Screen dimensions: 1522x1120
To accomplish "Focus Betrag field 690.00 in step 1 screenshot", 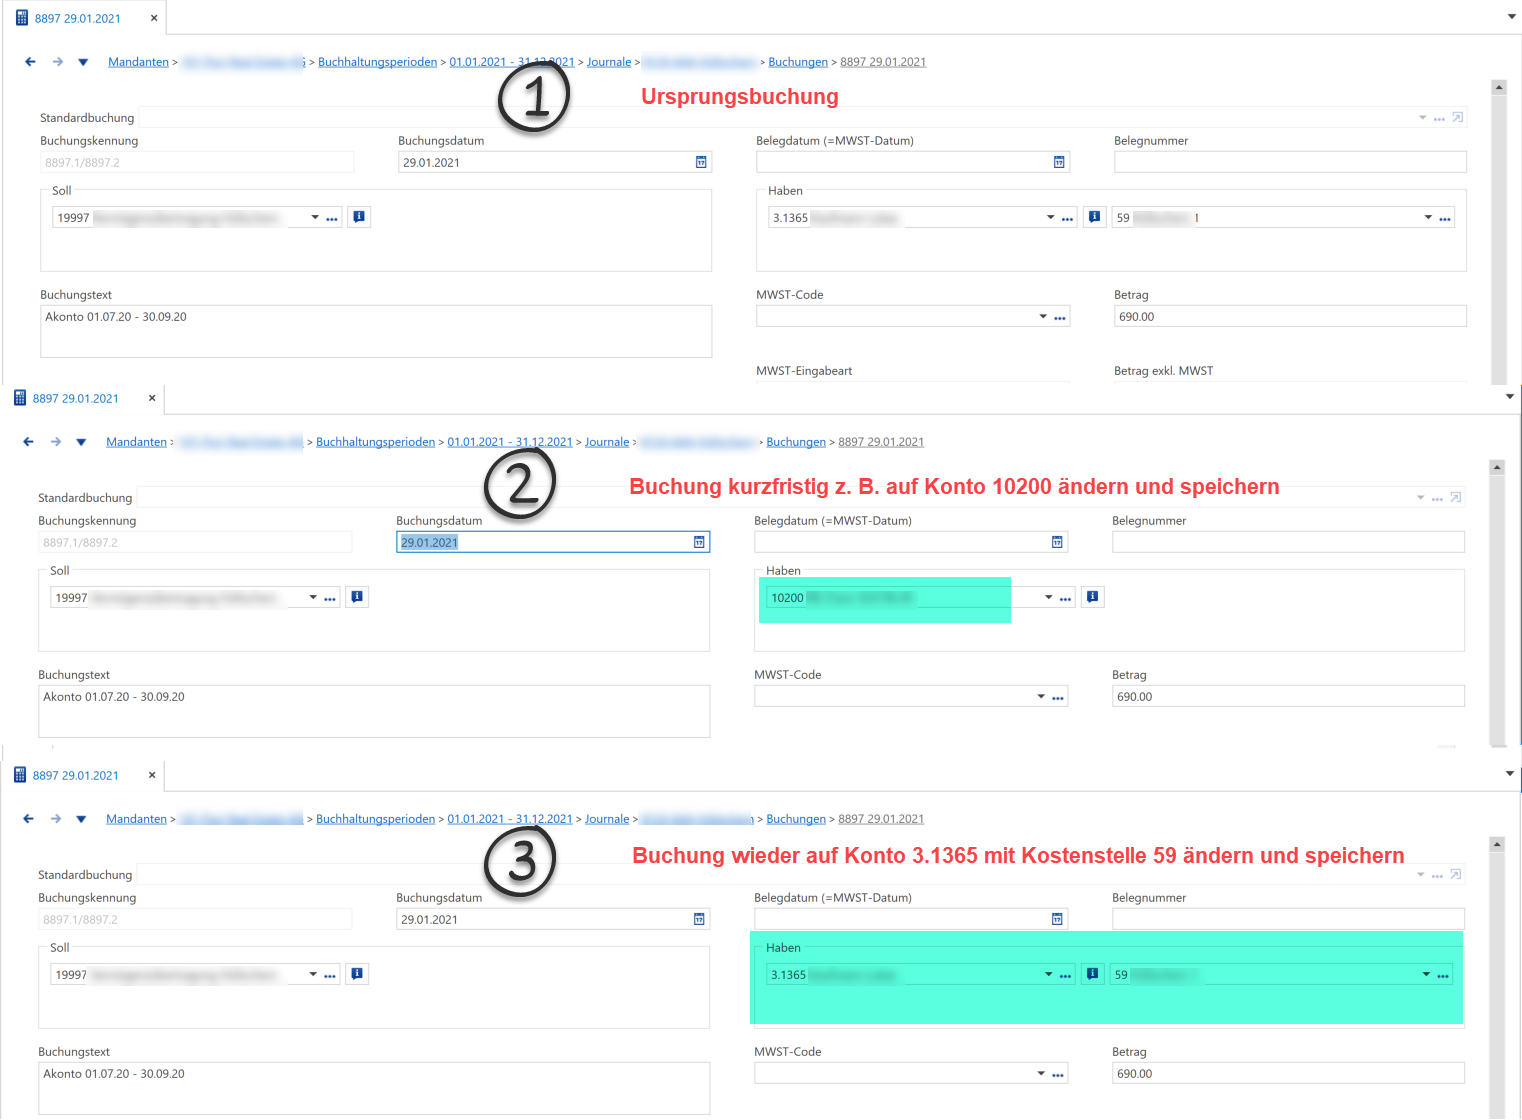I will (1290, 316).
